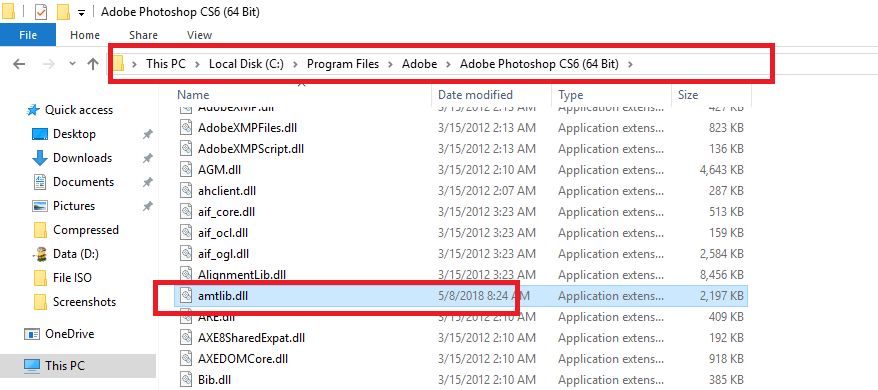Open Customize Quick Access Toolbar dropdown
Image resolution: width=878 pixels, height=390 pixels.
82,12
